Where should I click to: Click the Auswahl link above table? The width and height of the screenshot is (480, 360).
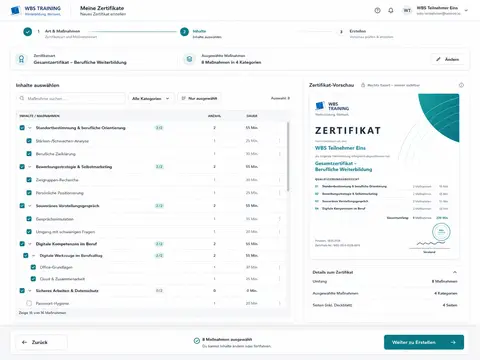click(280, 98)
